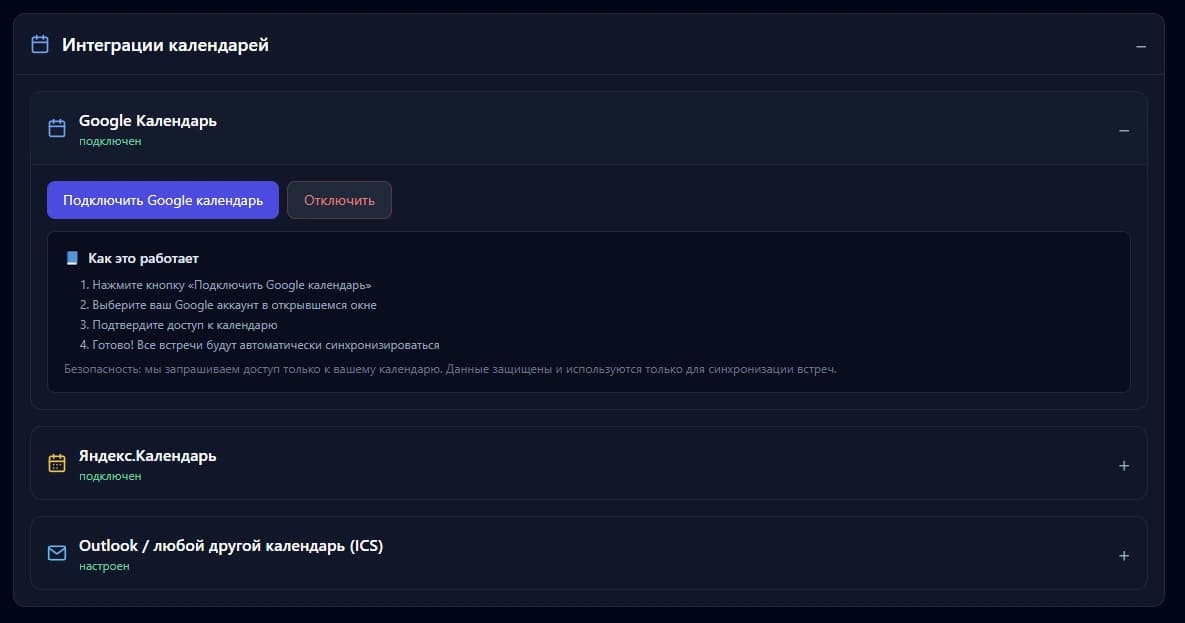Screen dimensions: 1185x623
Task: Click the подключен status under Google Календарь
Action: [x=110, y=141]
